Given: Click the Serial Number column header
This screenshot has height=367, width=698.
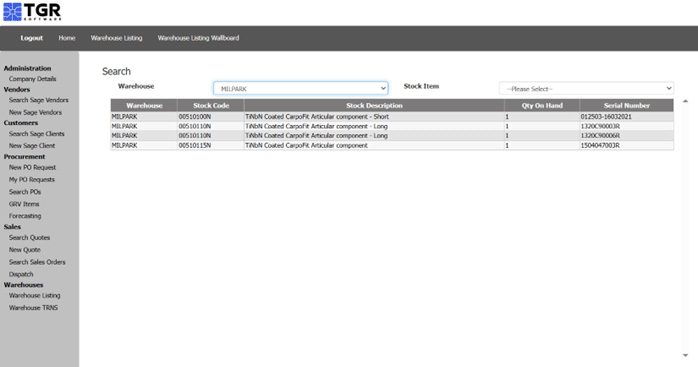Looking at the screenshot, I should (x=627, y=106).
